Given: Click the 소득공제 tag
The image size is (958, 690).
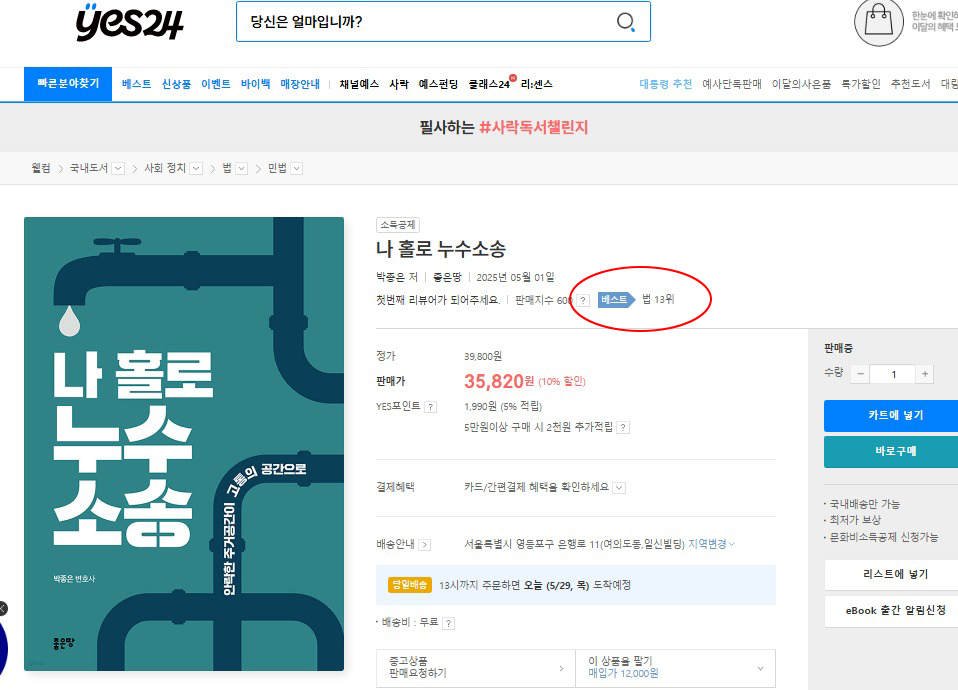Looking at the screenshot, I should click(398, 225).
